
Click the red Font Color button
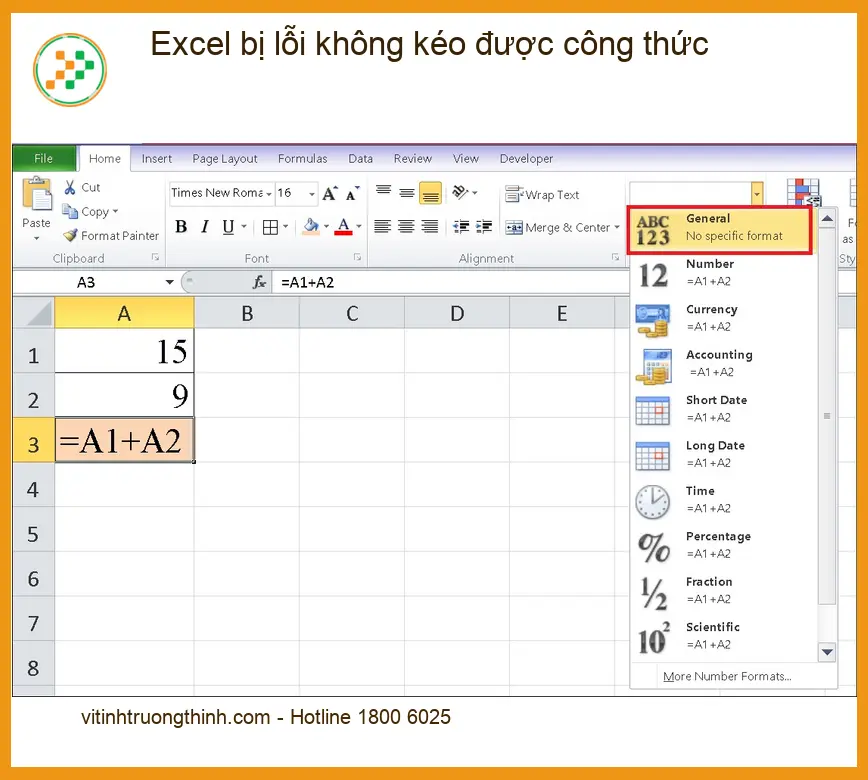pyautogui.click(x=343, y=226)
